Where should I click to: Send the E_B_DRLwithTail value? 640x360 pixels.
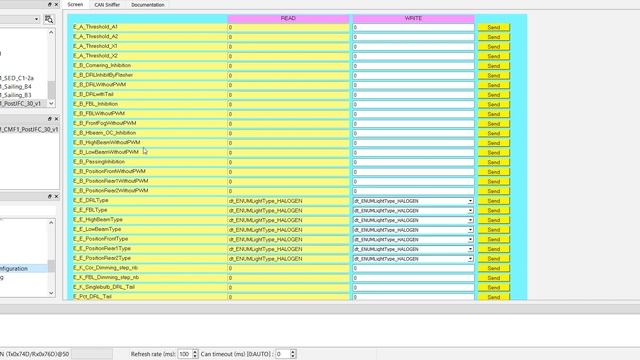(x=493, y=95)
